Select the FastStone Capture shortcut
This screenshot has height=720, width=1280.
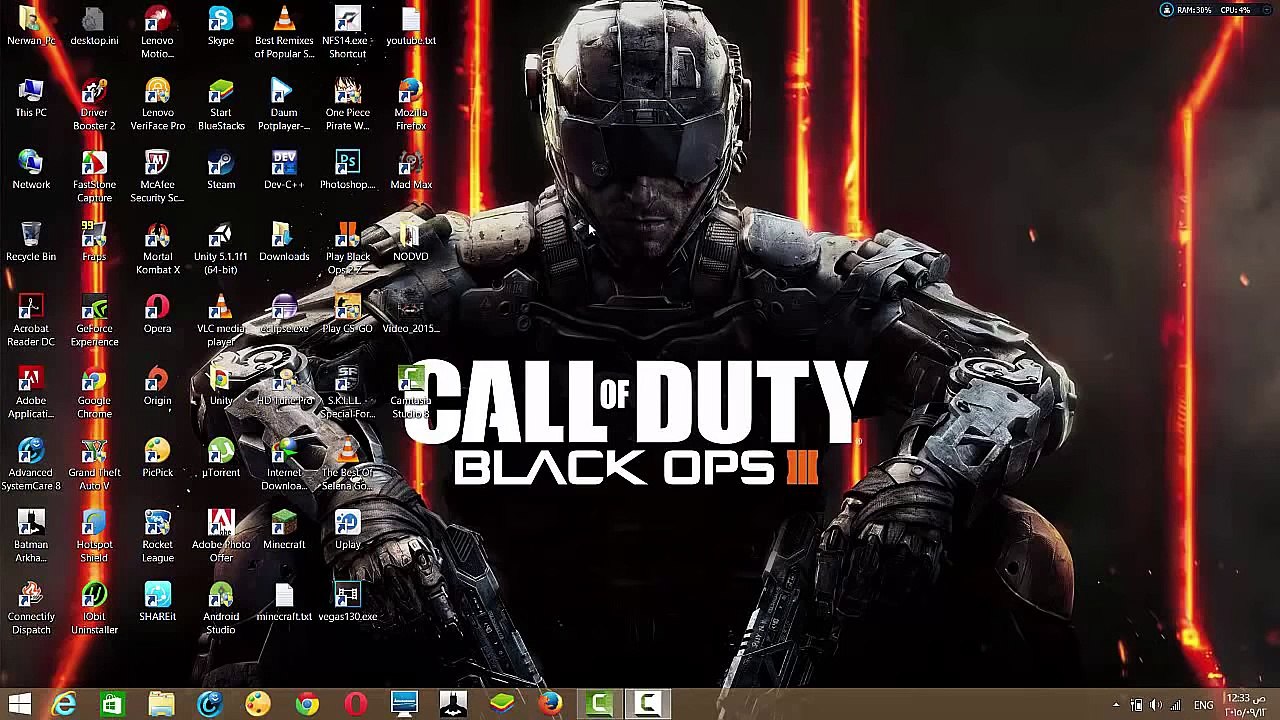94,177
